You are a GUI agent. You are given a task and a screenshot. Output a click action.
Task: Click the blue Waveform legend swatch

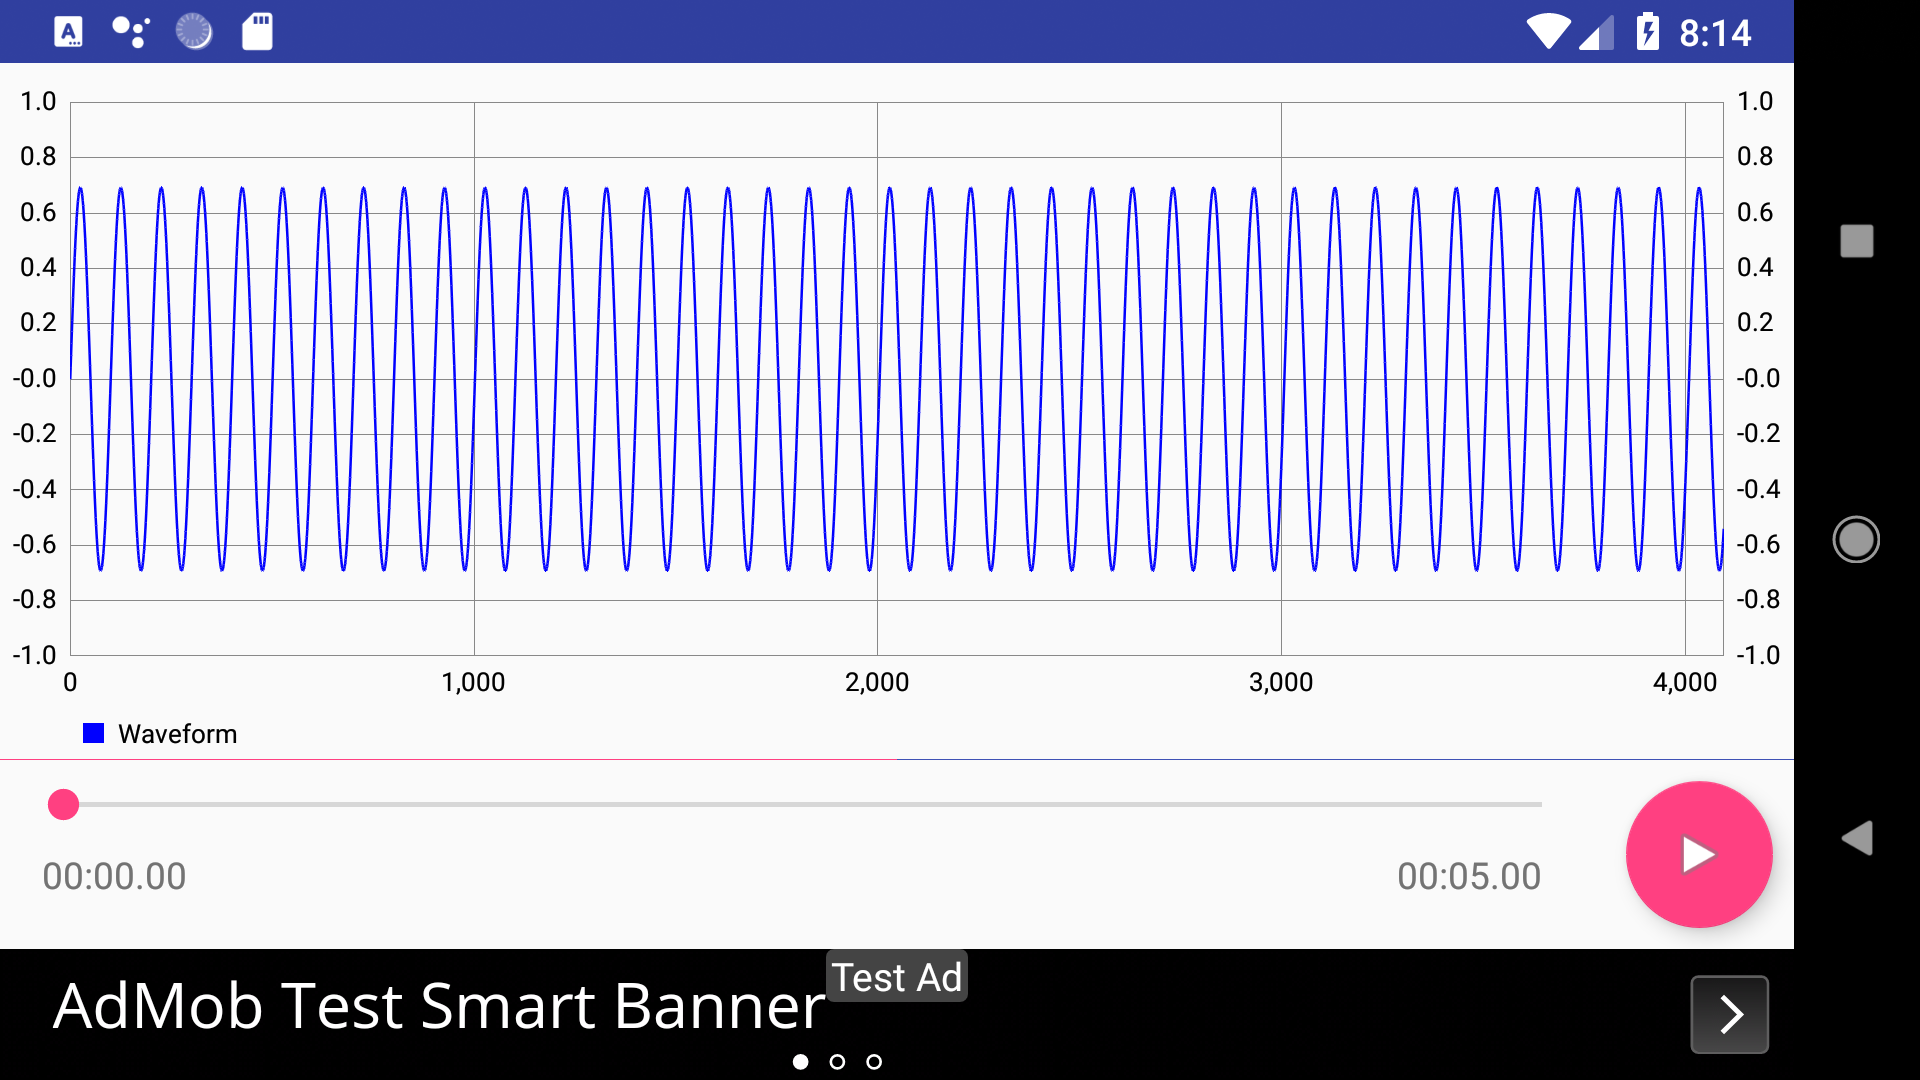pos(93,734)
